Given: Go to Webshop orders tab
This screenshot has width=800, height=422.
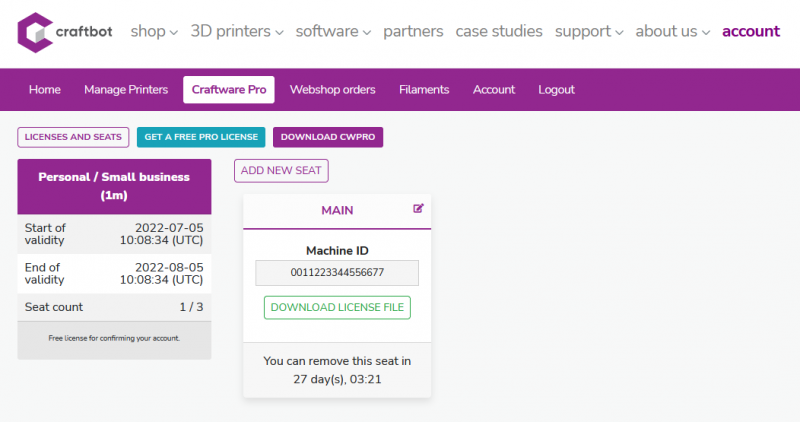Looking at the screenshot, I should click(x=332, y=90).
